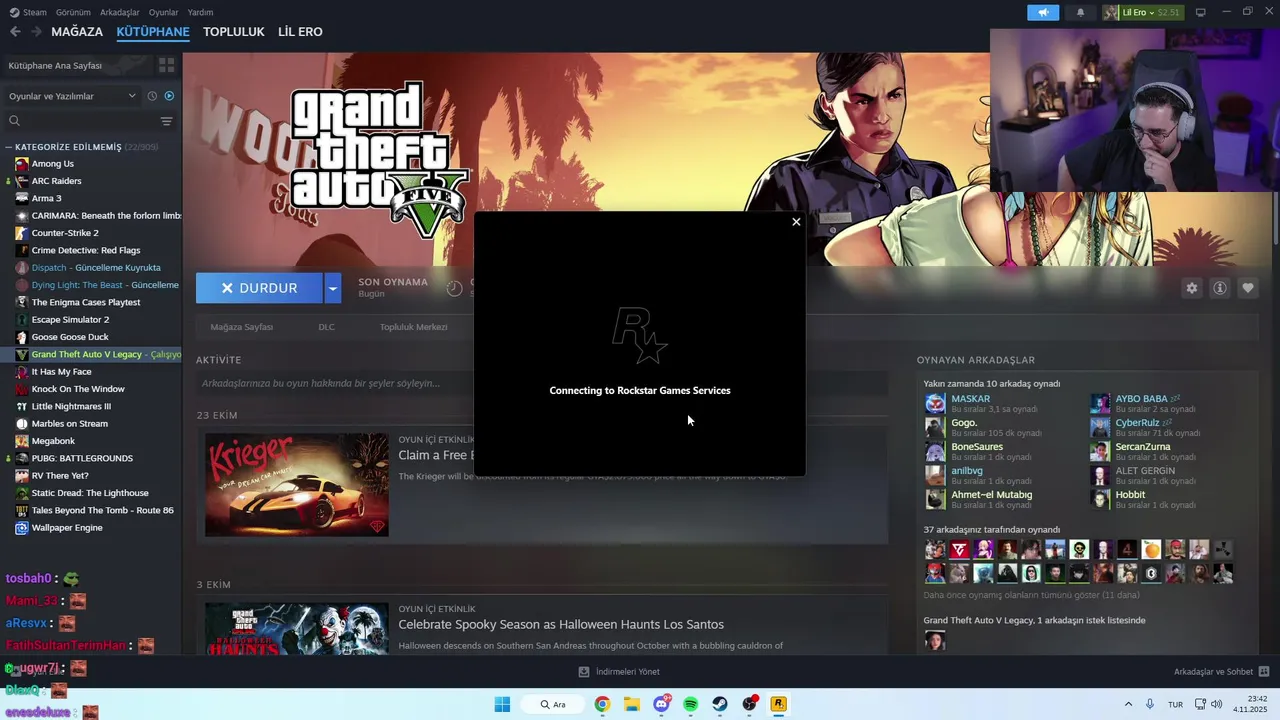1280x720 pixels.
Task: Open MAĞAZA tab
Action: point(77,32)
